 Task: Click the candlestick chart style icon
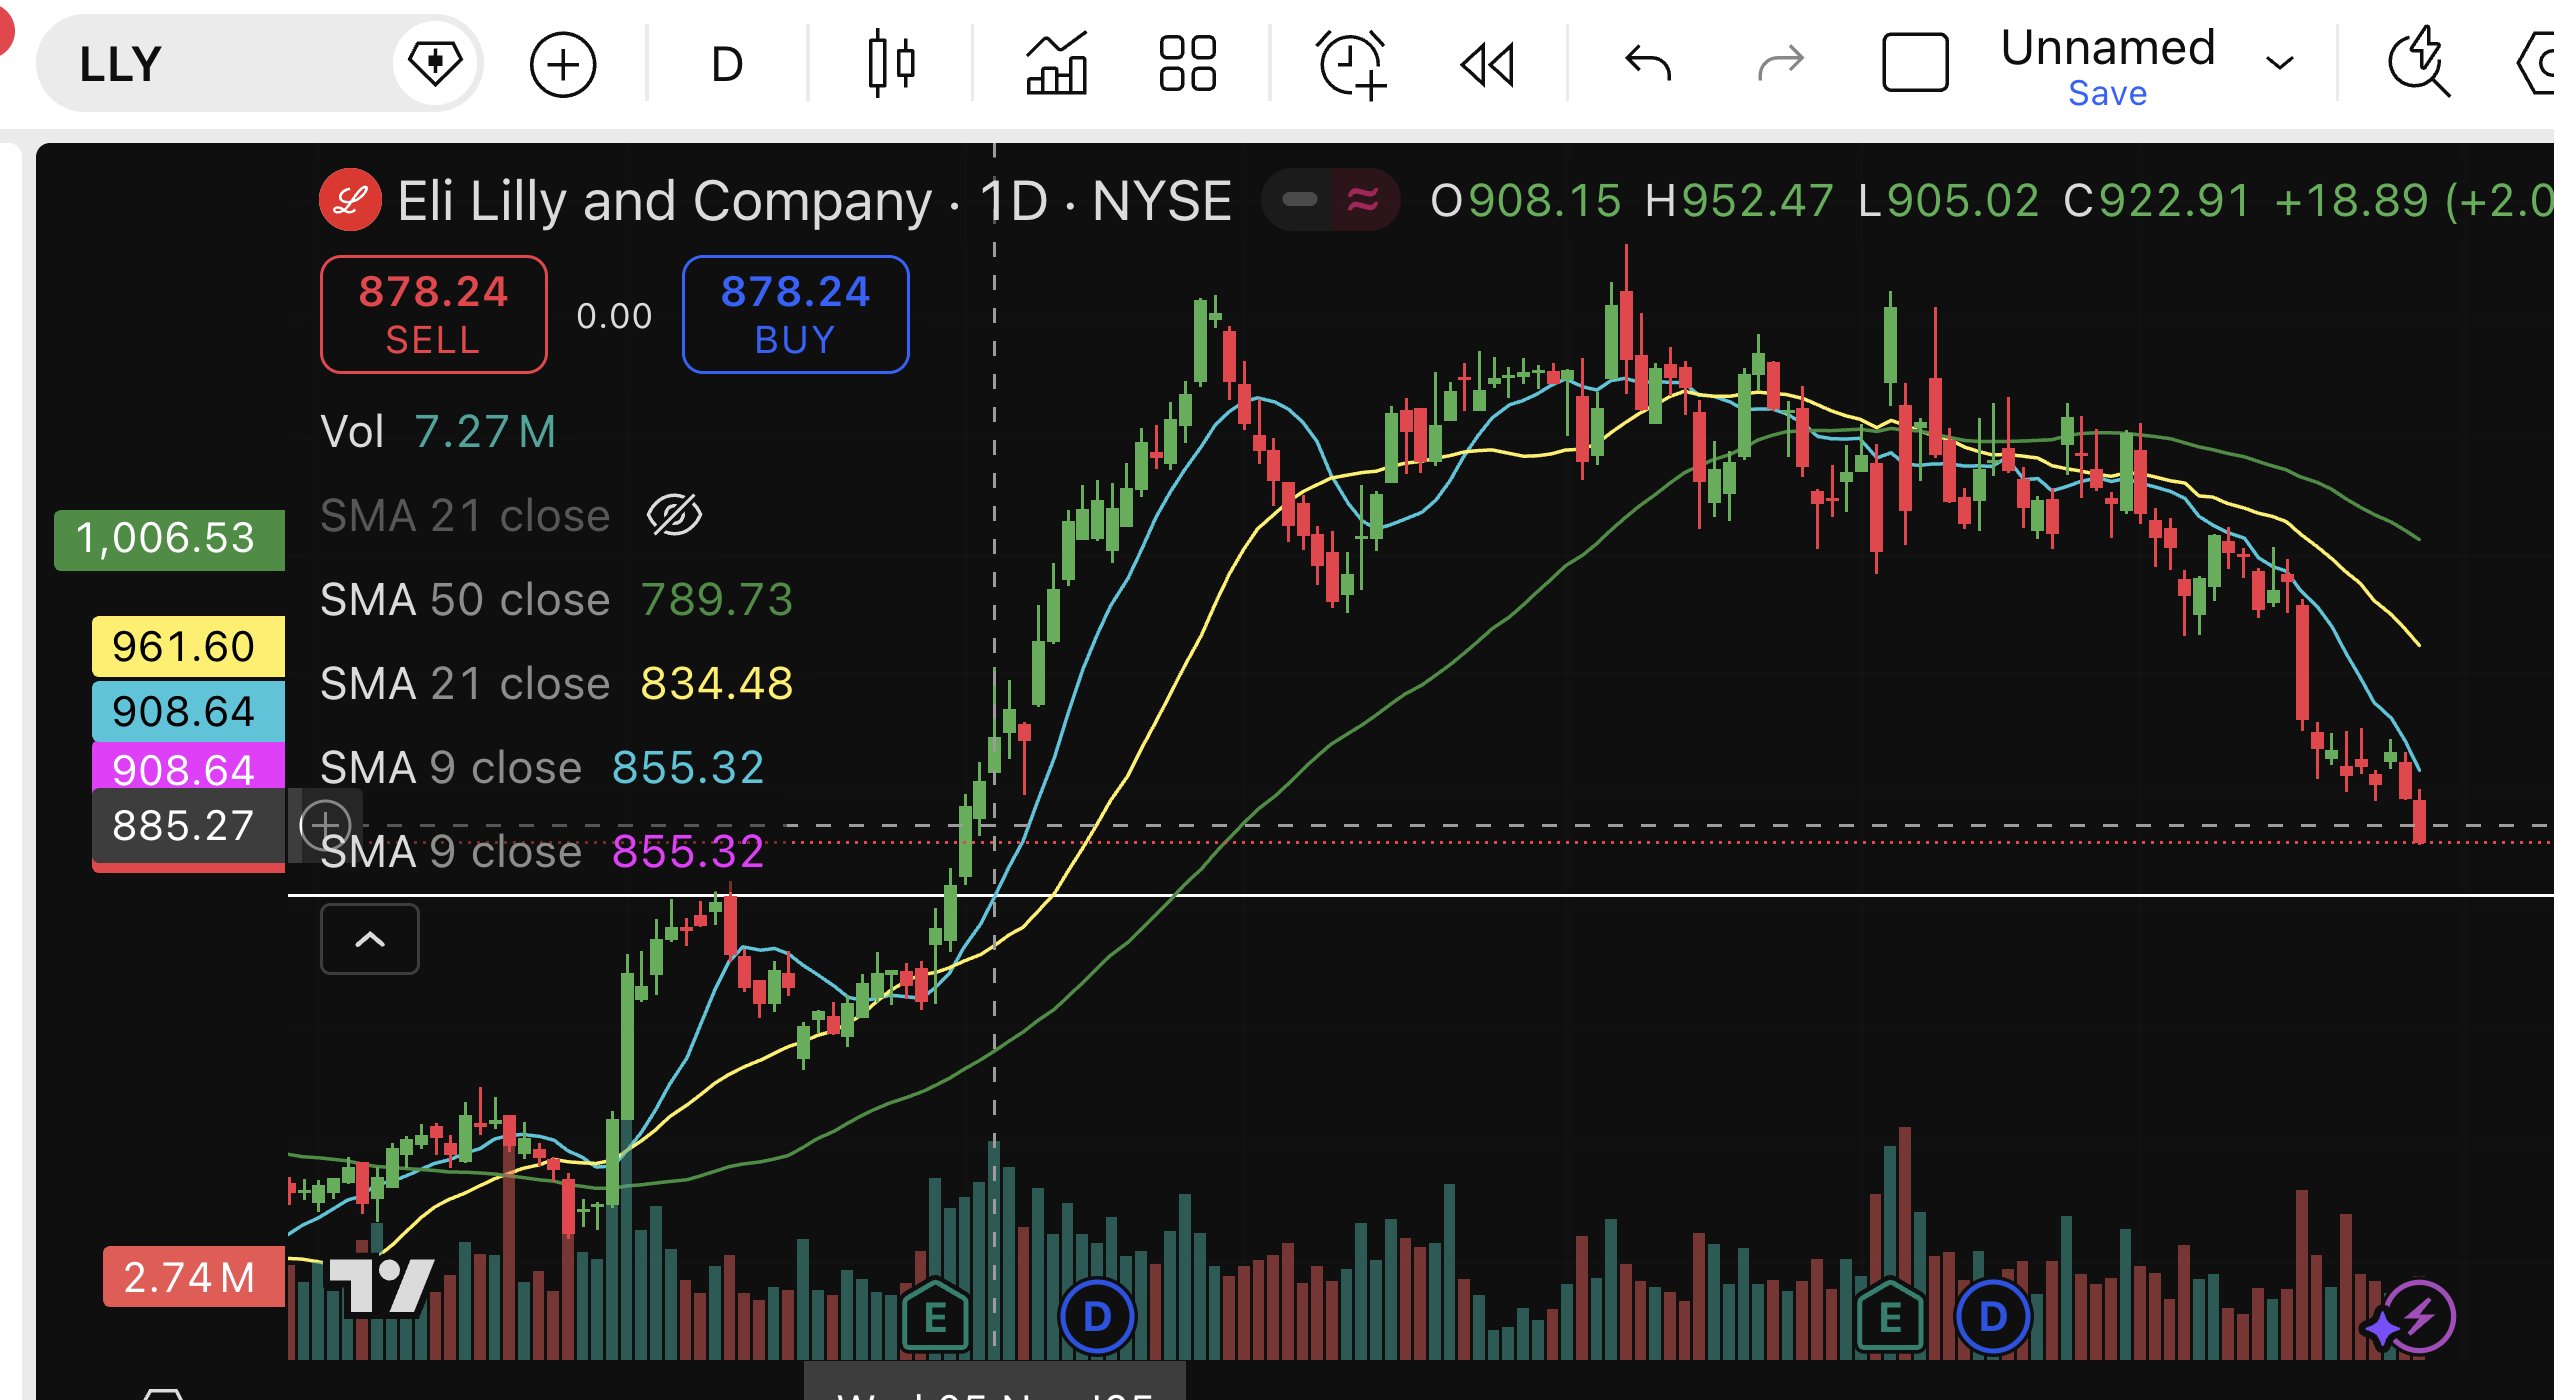pos(890,64)
